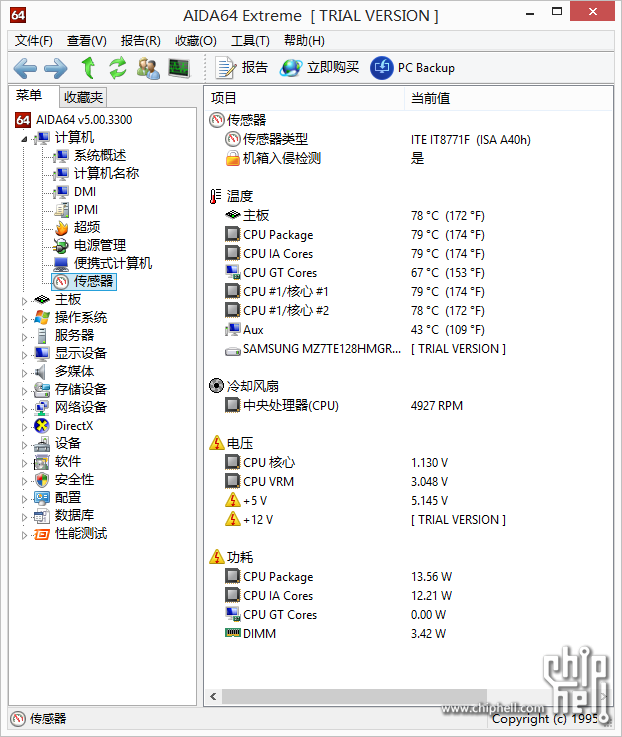Click the 安全性 shield icon
Image resolution: width=622 pixels, height=737 pixels.
pos(41,480)
